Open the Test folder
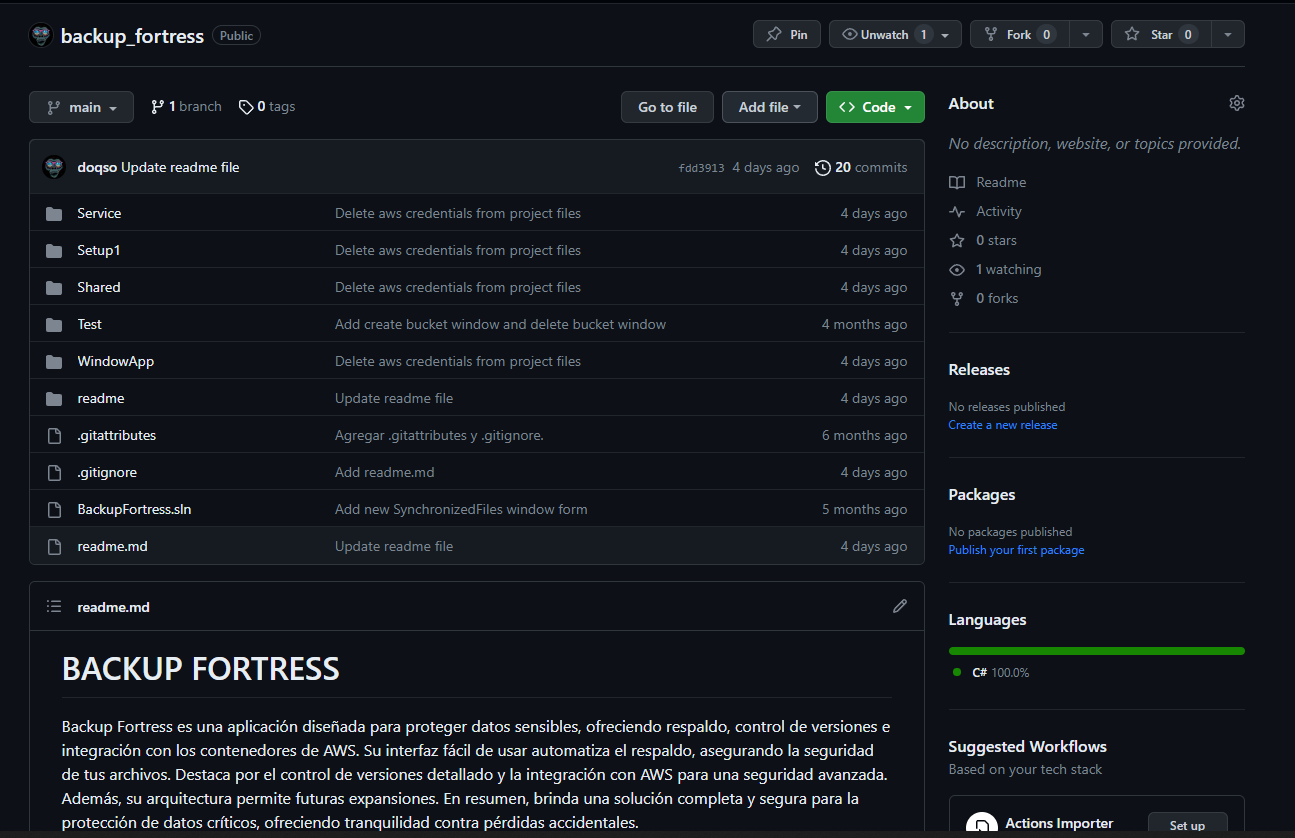 point(89,323)
